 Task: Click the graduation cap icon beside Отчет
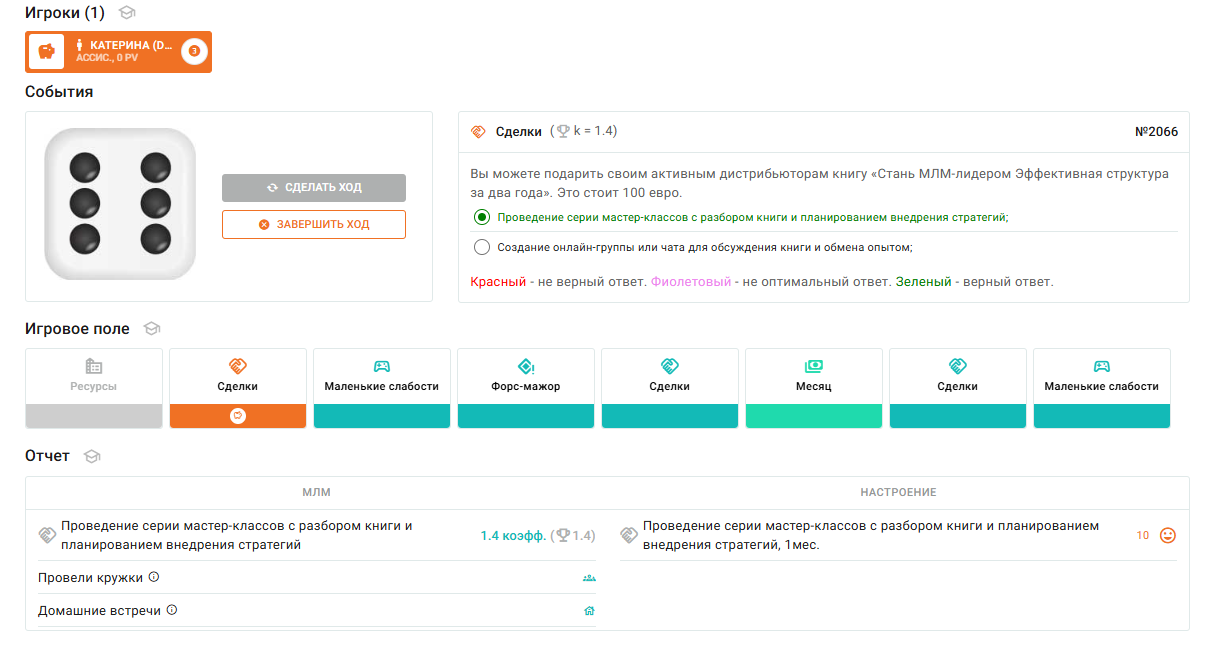[92, 456]
